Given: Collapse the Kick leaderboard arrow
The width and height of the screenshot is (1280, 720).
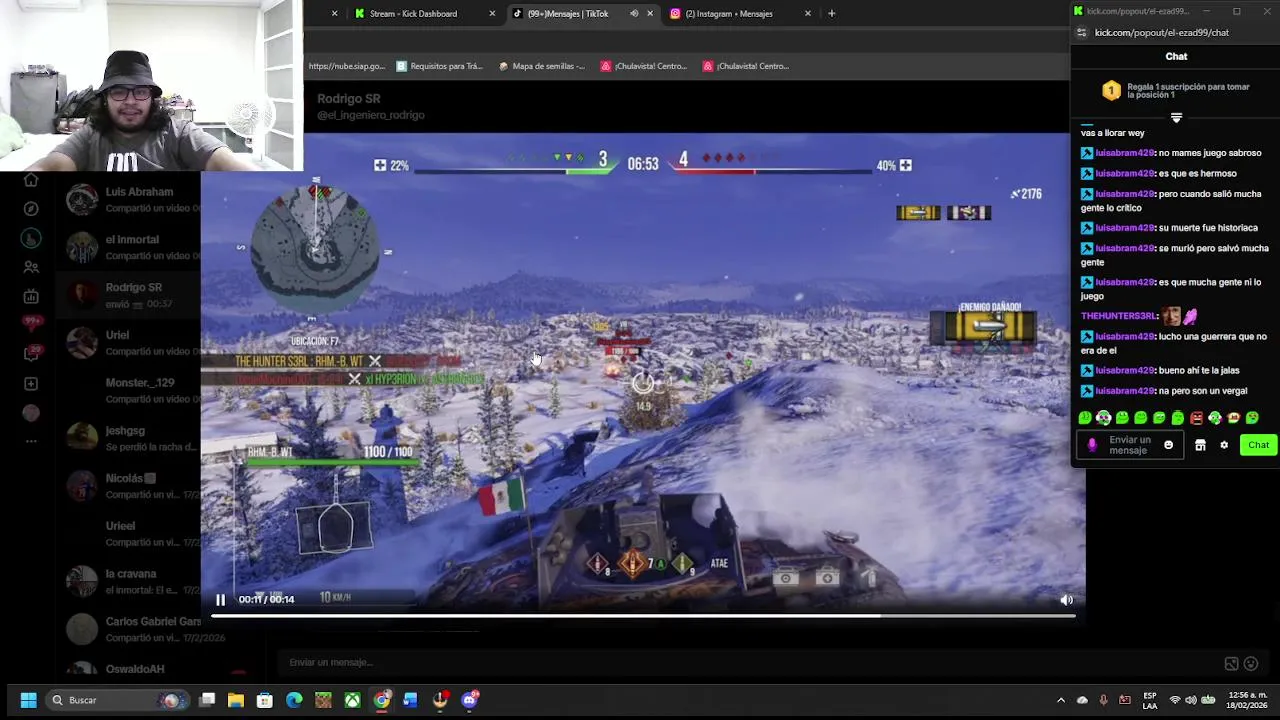Looking at the screenshot, I should [x=1176, y=118].
